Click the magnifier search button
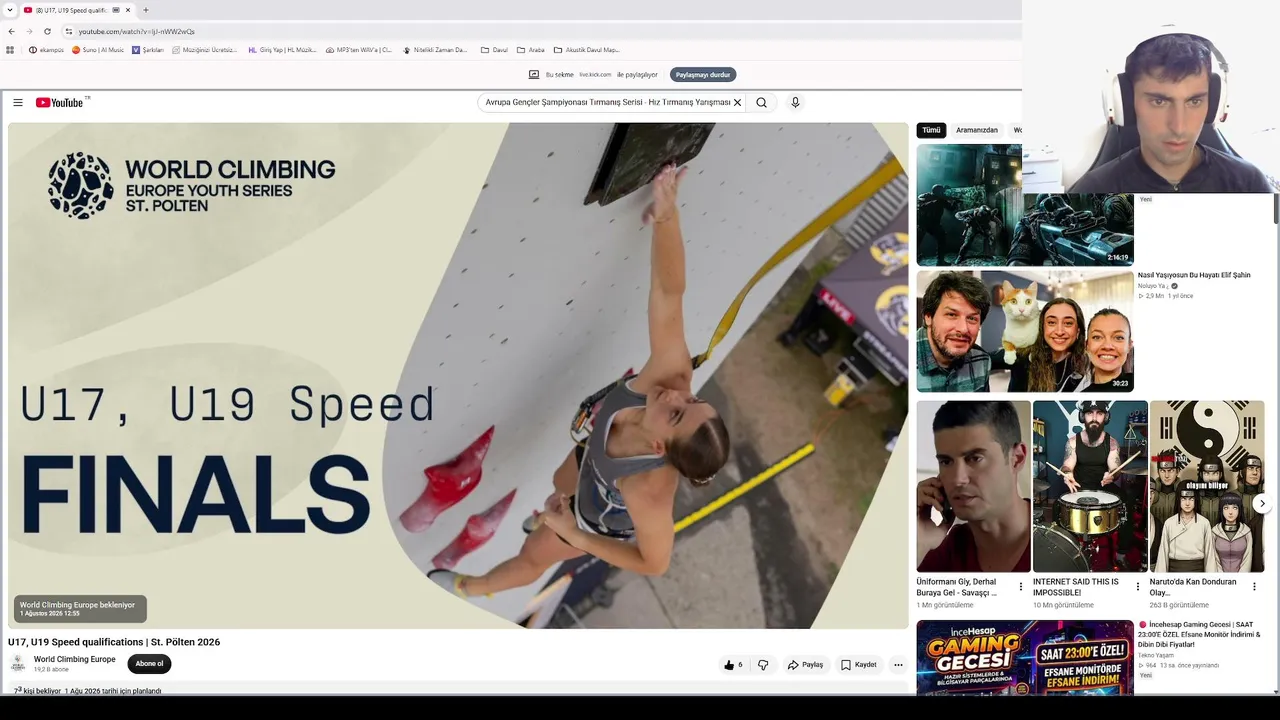1280x720 pixels. [x=762, y=102]
